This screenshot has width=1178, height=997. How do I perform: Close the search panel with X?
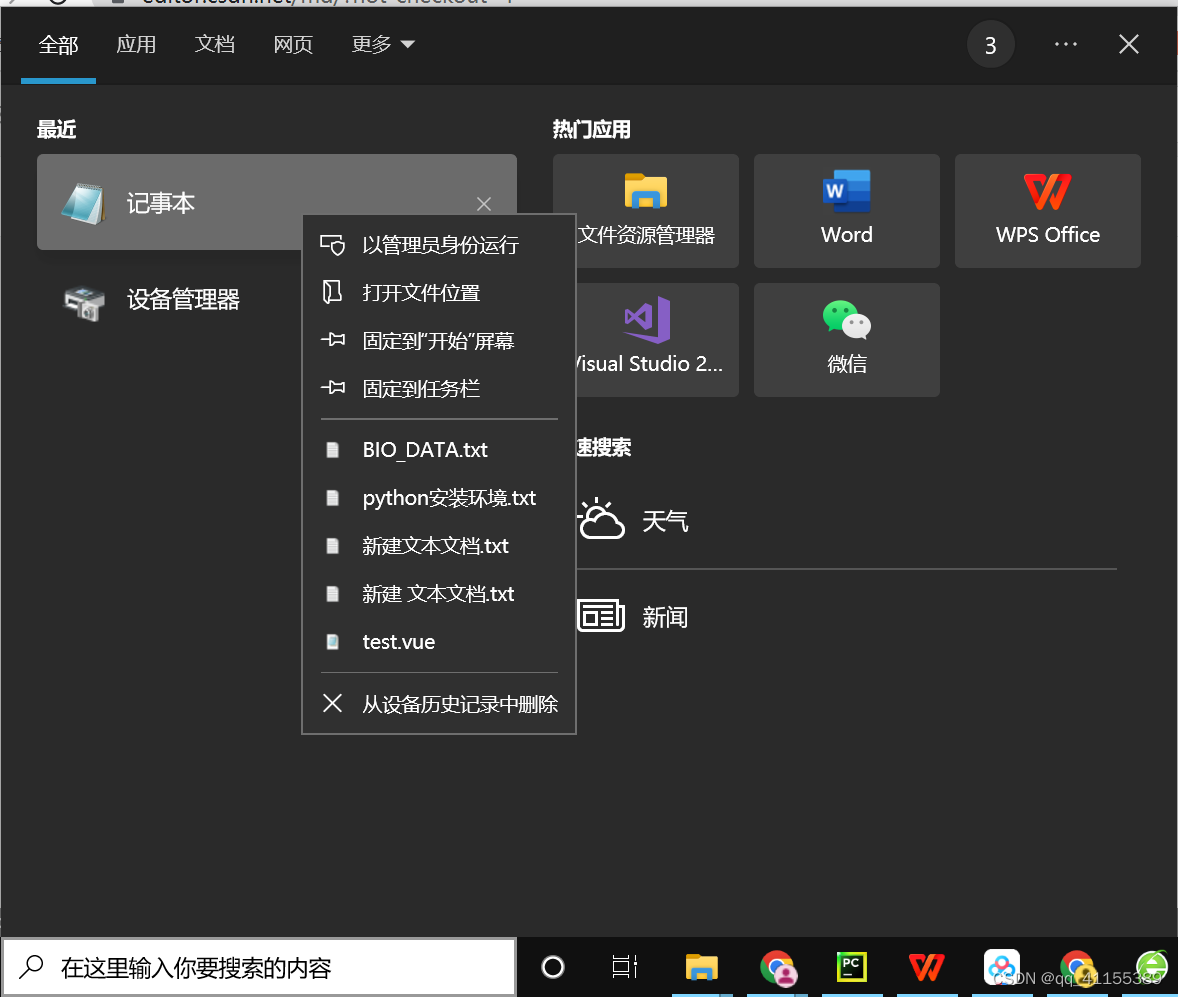pyautogui.click(x=1128, y=45)
